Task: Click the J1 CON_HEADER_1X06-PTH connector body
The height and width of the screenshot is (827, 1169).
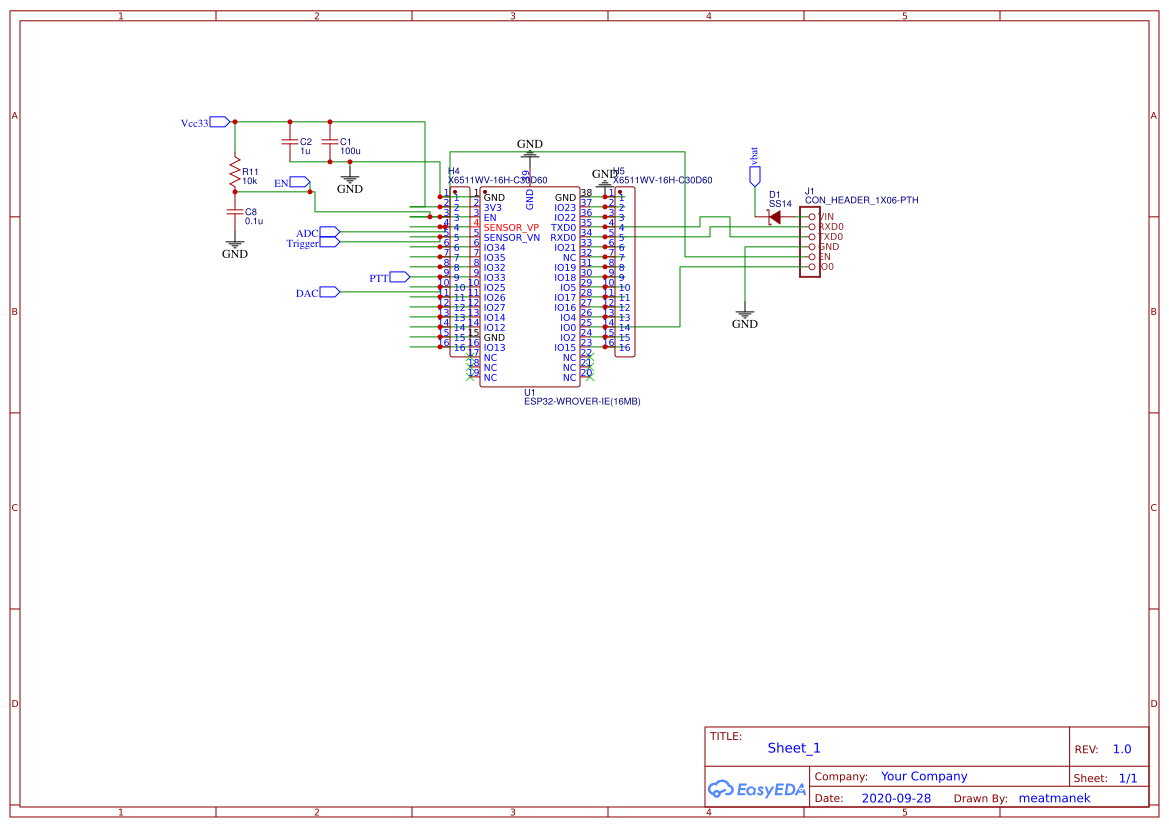Action: coord(810,242)
